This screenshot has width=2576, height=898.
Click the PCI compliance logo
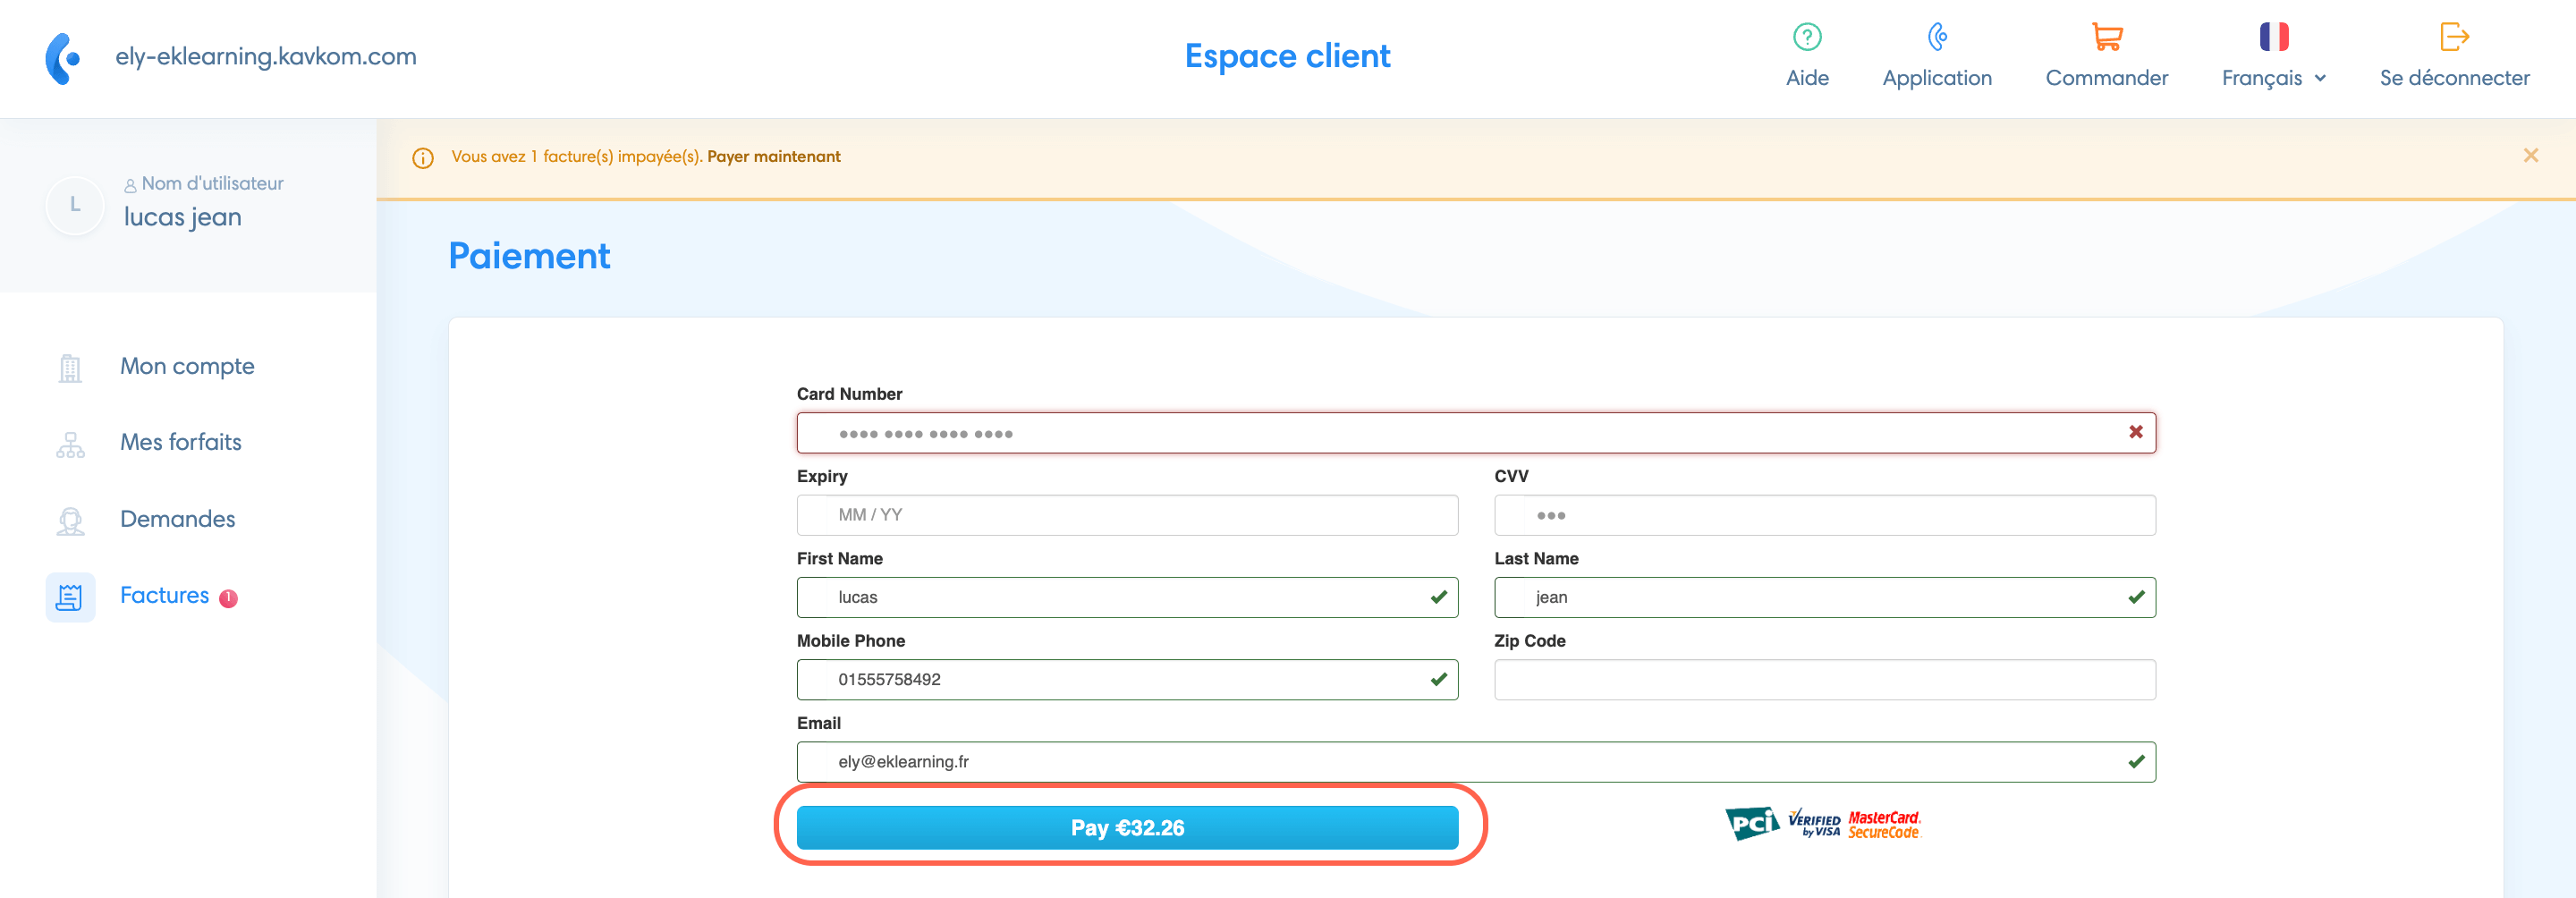pyautogui.click(x=1752, y=824)
